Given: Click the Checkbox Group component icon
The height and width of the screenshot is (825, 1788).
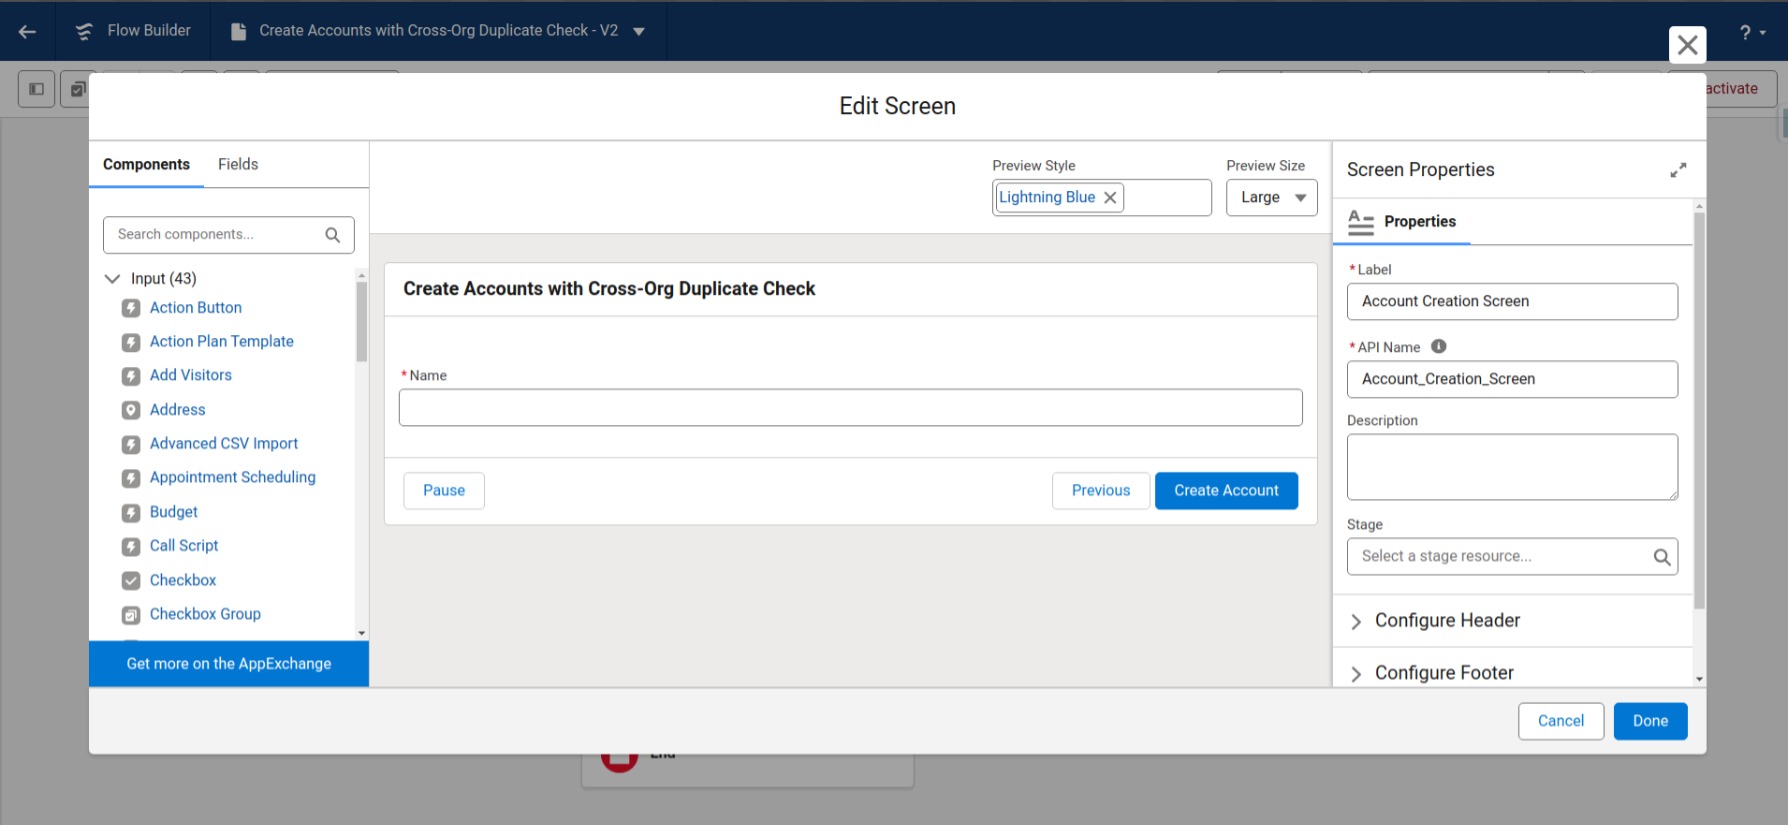Looking at the screenshot, I should tap(131, 615).
